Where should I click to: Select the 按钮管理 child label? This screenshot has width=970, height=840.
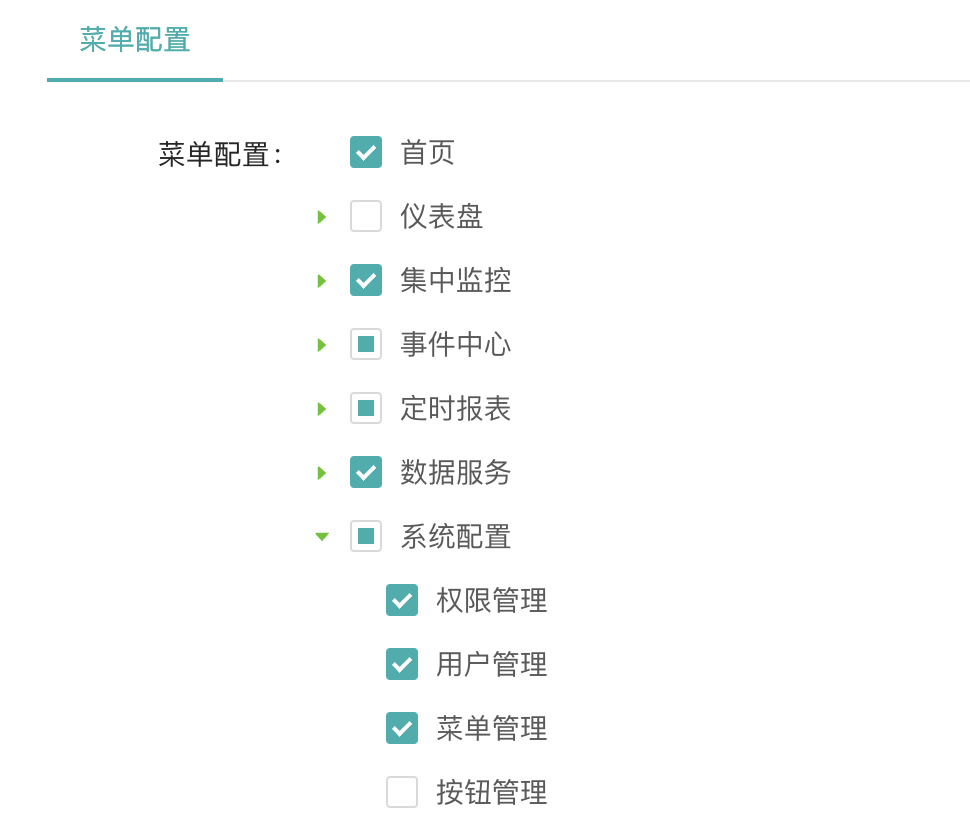492,792
